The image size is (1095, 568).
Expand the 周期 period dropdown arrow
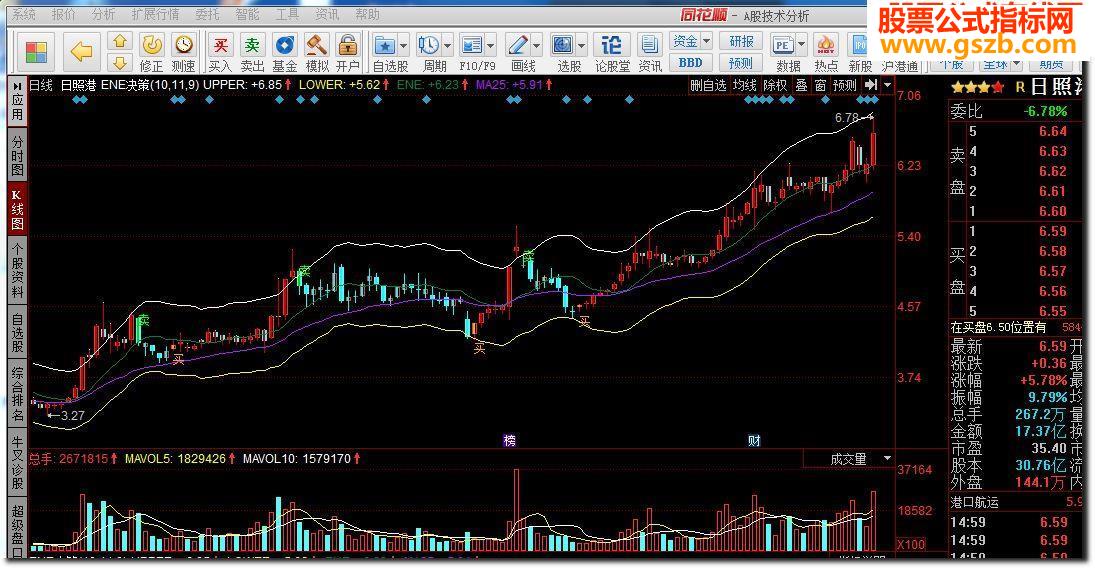click(x=448, y=46)
